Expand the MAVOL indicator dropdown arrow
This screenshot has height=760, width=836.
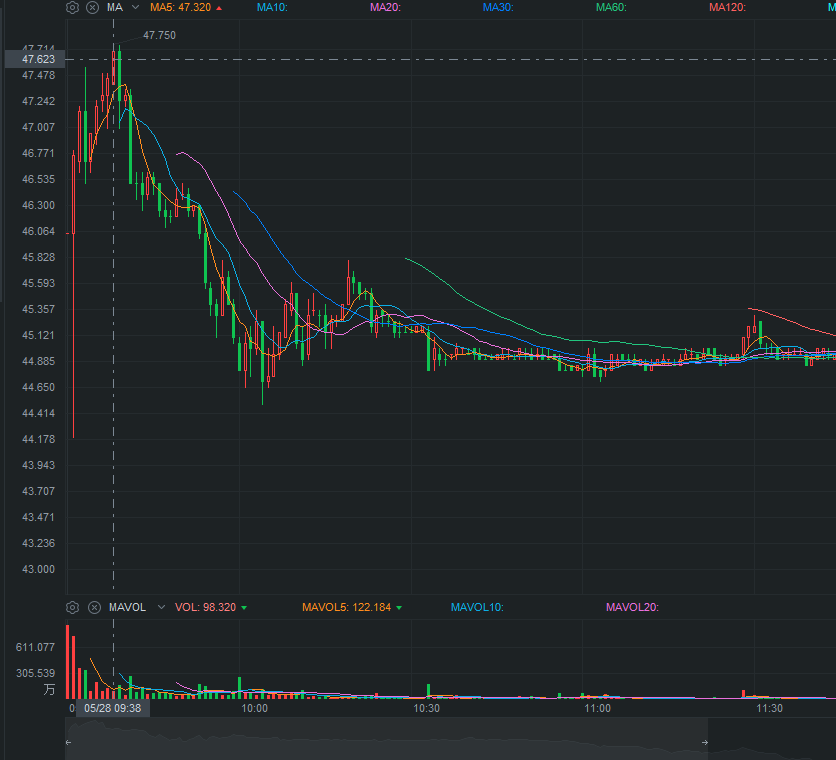click(161, 607)
